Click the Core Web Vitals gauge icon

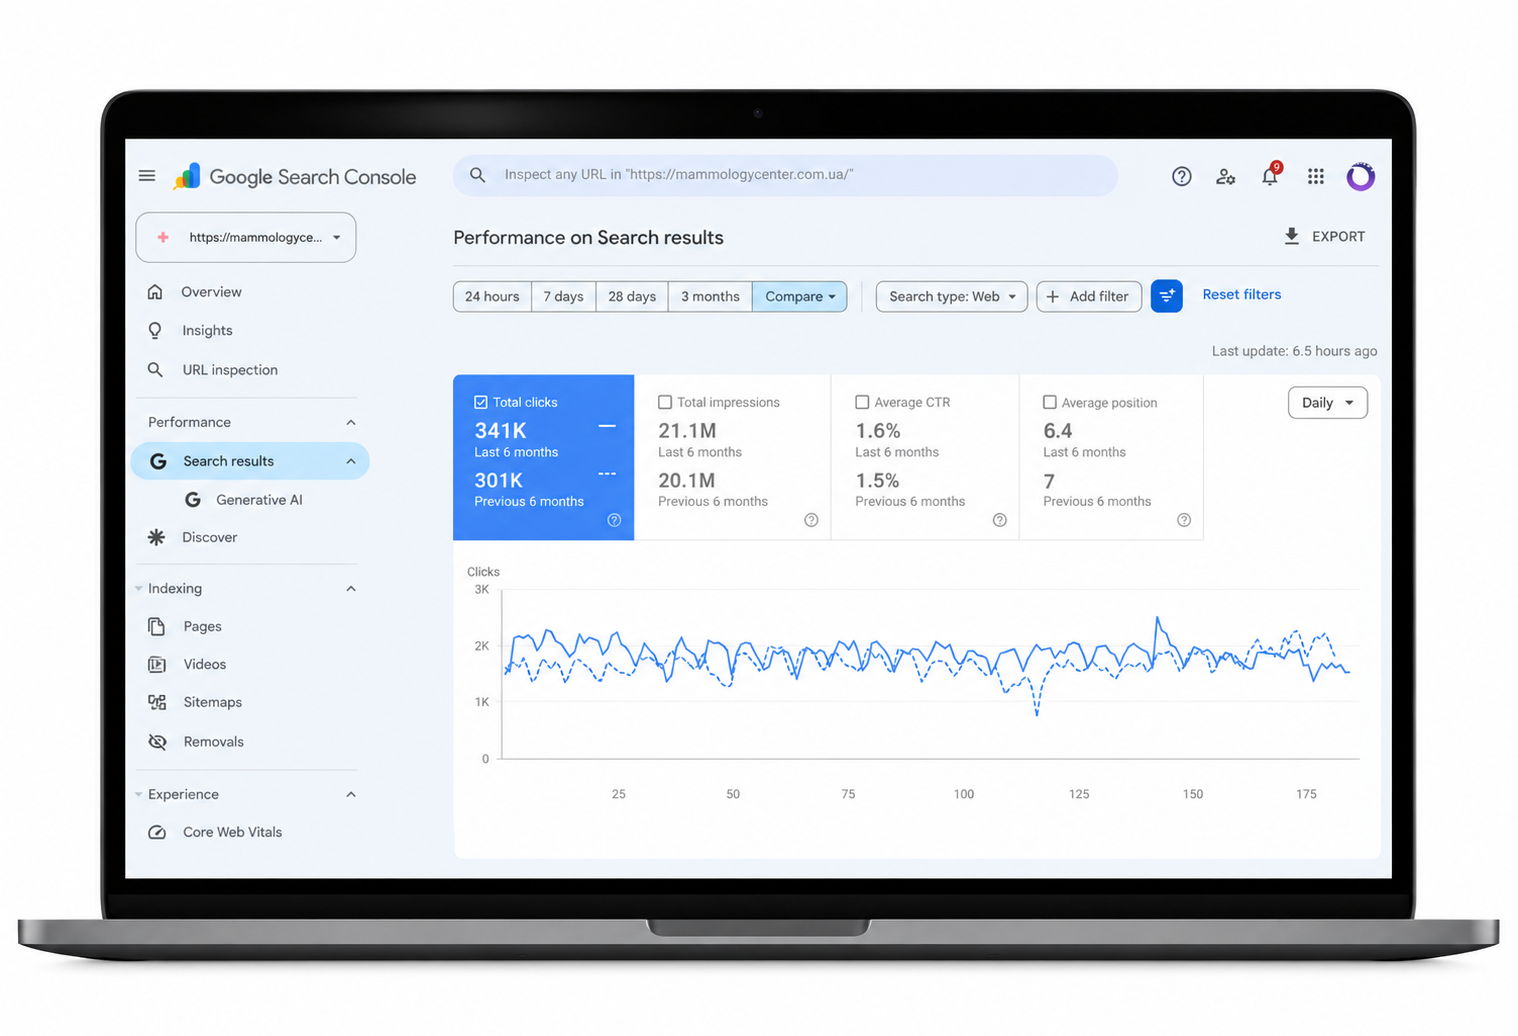[157, 832]
